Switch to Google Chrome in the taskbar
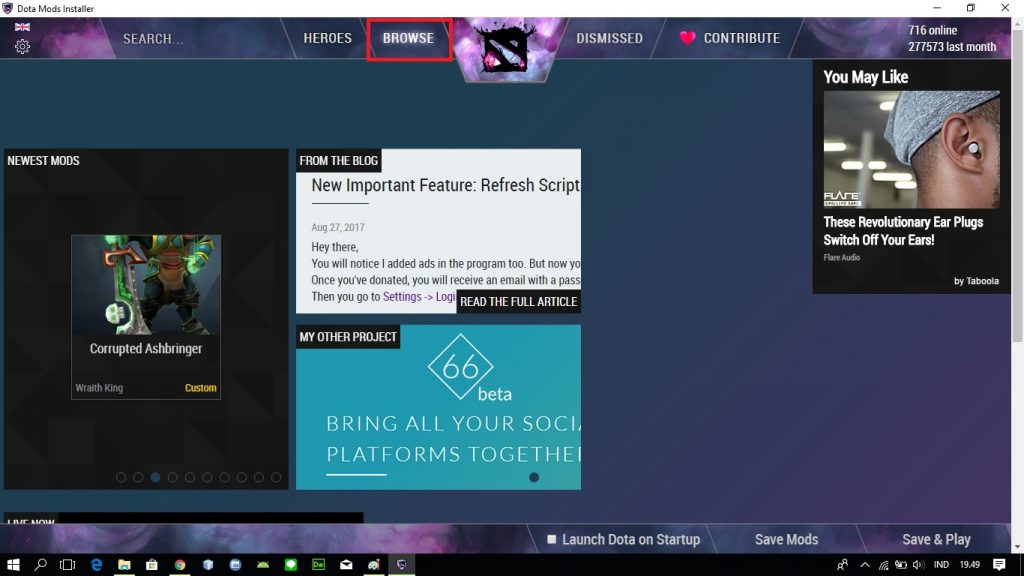The image size is (1024, 576). (x=180, y=565)
